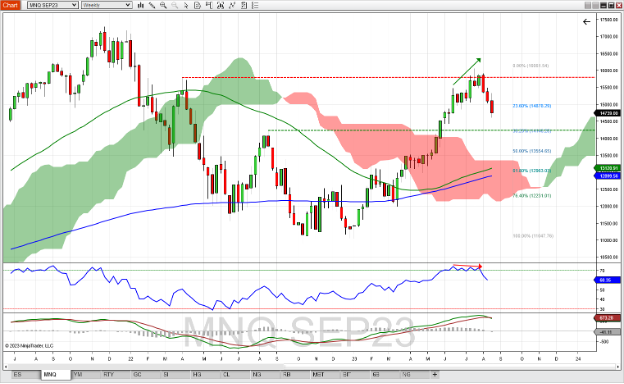Open the MNQ SEP23 instrument dropdown
This screenshot has width=624, height=384.
point(53,5)
